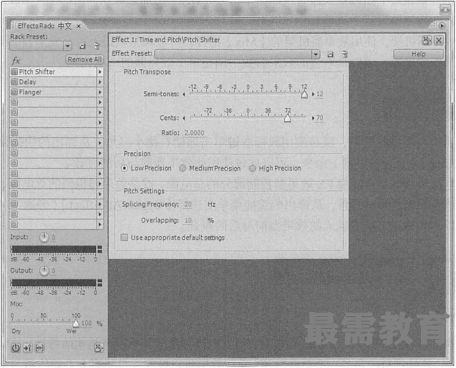Click the Ratio value 2.0000
The height and width of the screenshot is (368, 456).
click(194, 133)
